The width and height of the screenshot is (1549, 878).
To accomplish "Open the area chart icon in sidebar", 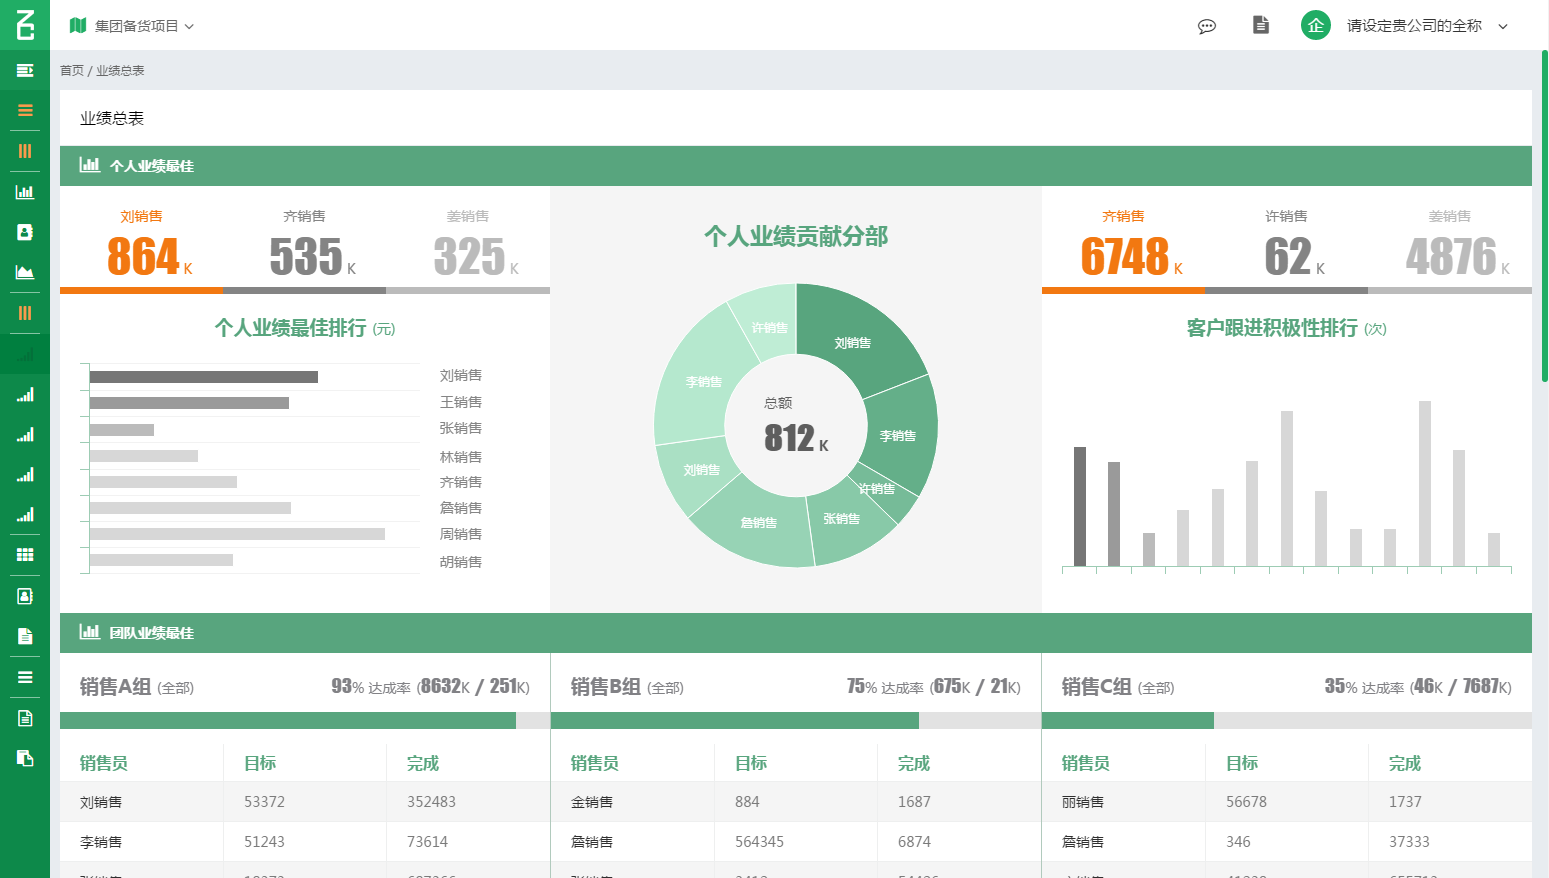I will pos(25,272).
